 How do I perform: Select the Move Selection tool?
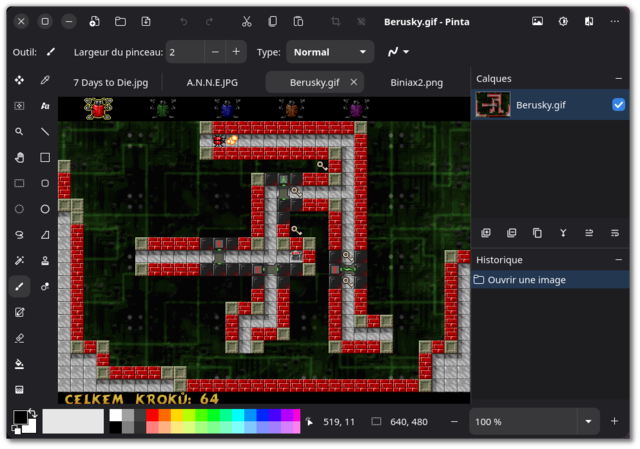(19, 106)
